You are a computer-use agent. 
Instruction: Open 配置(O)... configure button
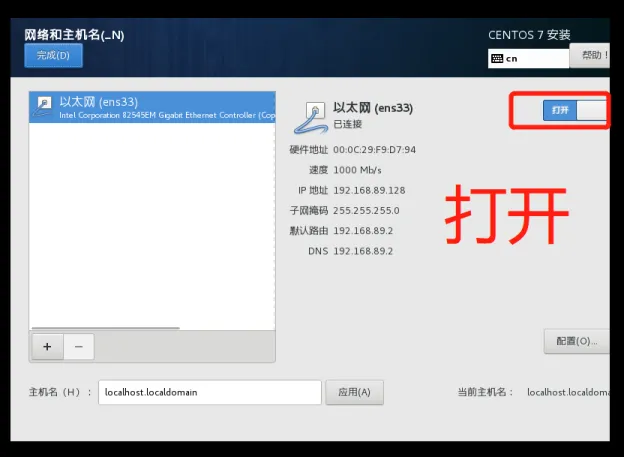pos(576,341)
